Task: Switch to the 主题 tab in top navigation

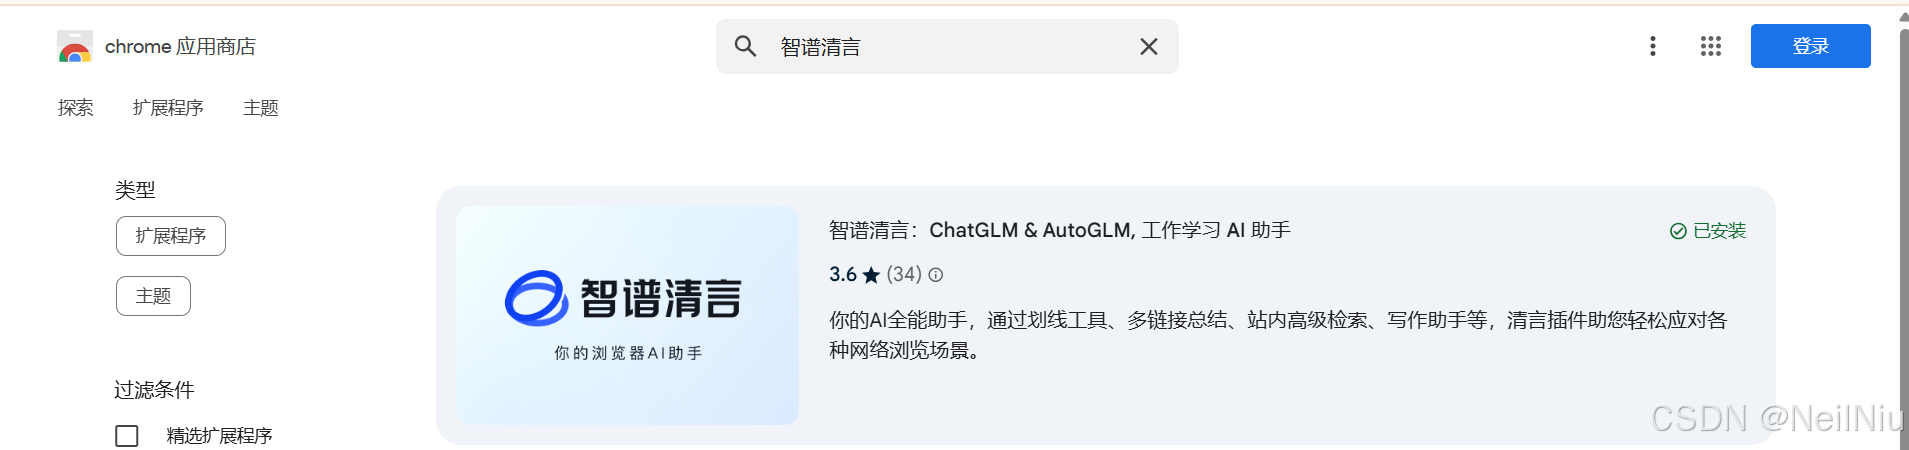Action: click(x=261, y=108)
